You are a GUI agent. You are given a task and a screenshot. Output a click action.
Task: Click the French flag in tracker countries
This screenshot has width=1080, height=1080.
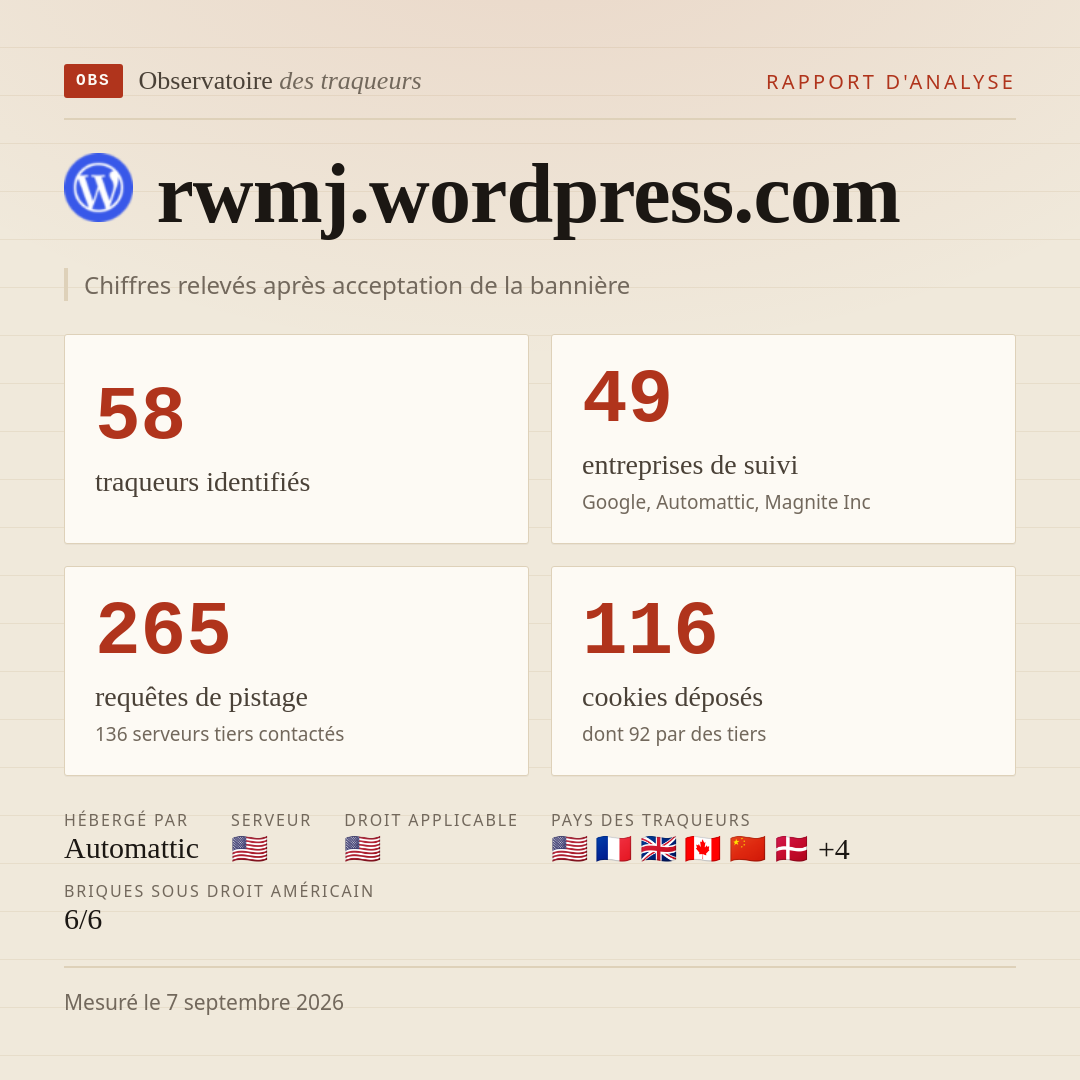[614, 849]
